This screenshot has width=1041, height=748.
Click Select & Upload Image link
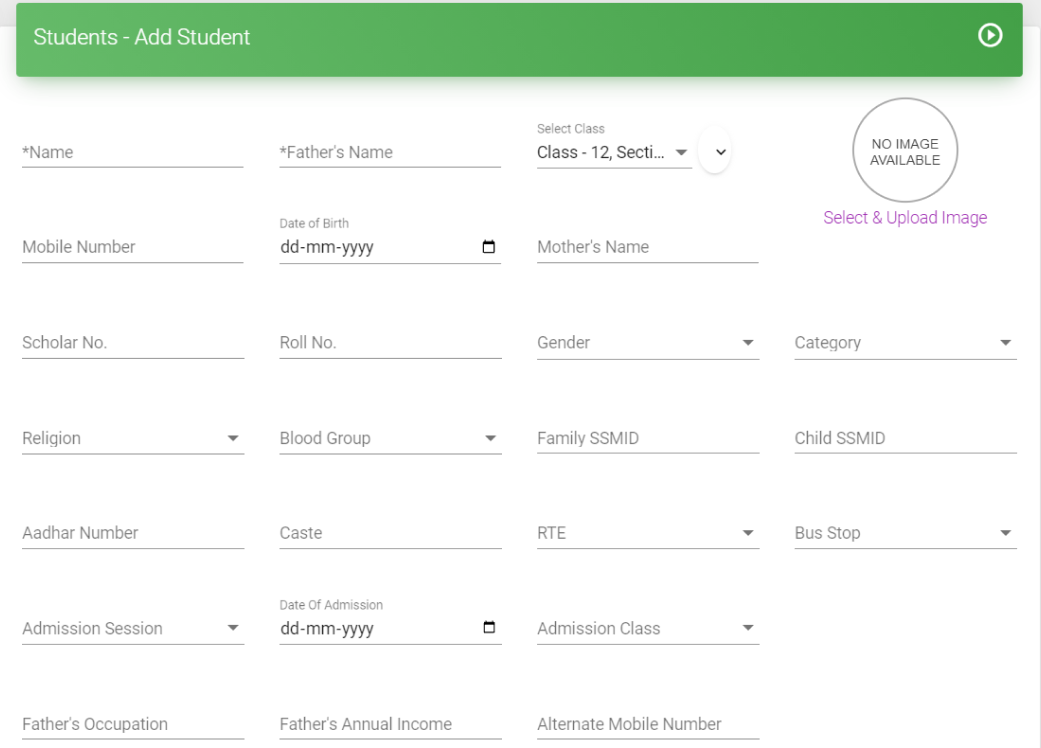905,218
